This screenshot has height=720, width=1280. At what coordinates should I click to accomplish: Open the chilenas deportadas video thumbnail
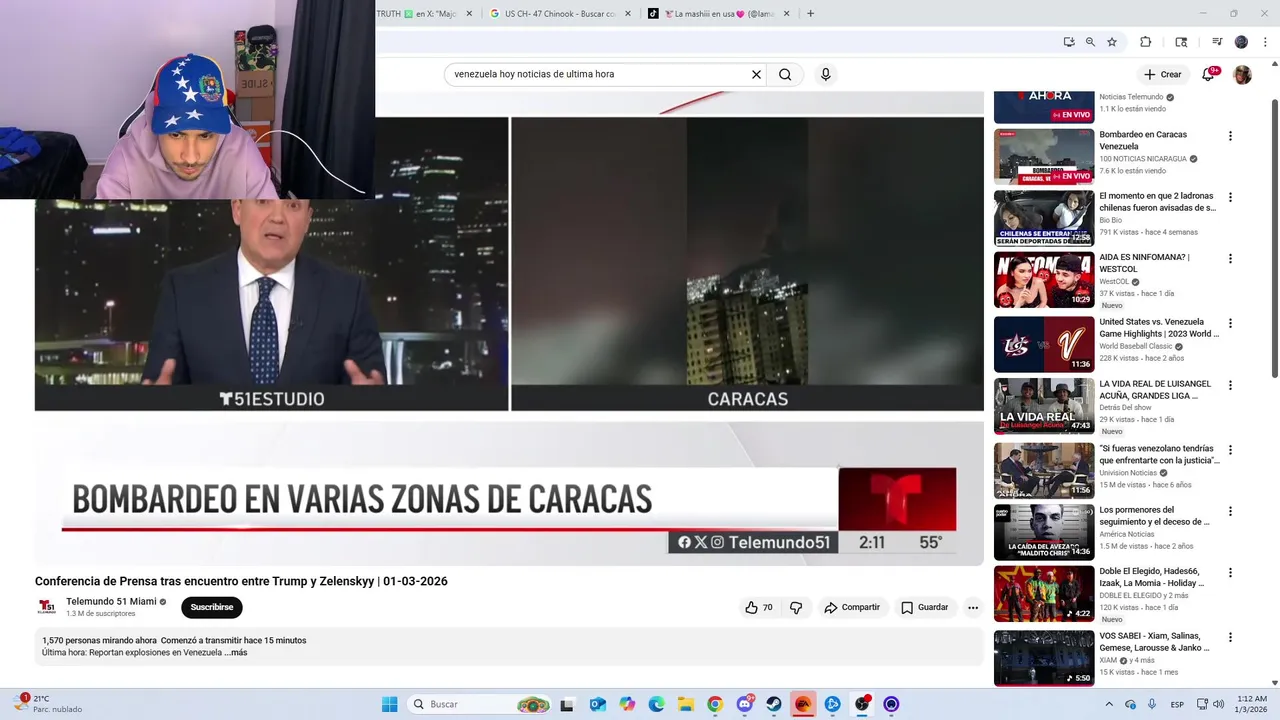point(1044,218)
